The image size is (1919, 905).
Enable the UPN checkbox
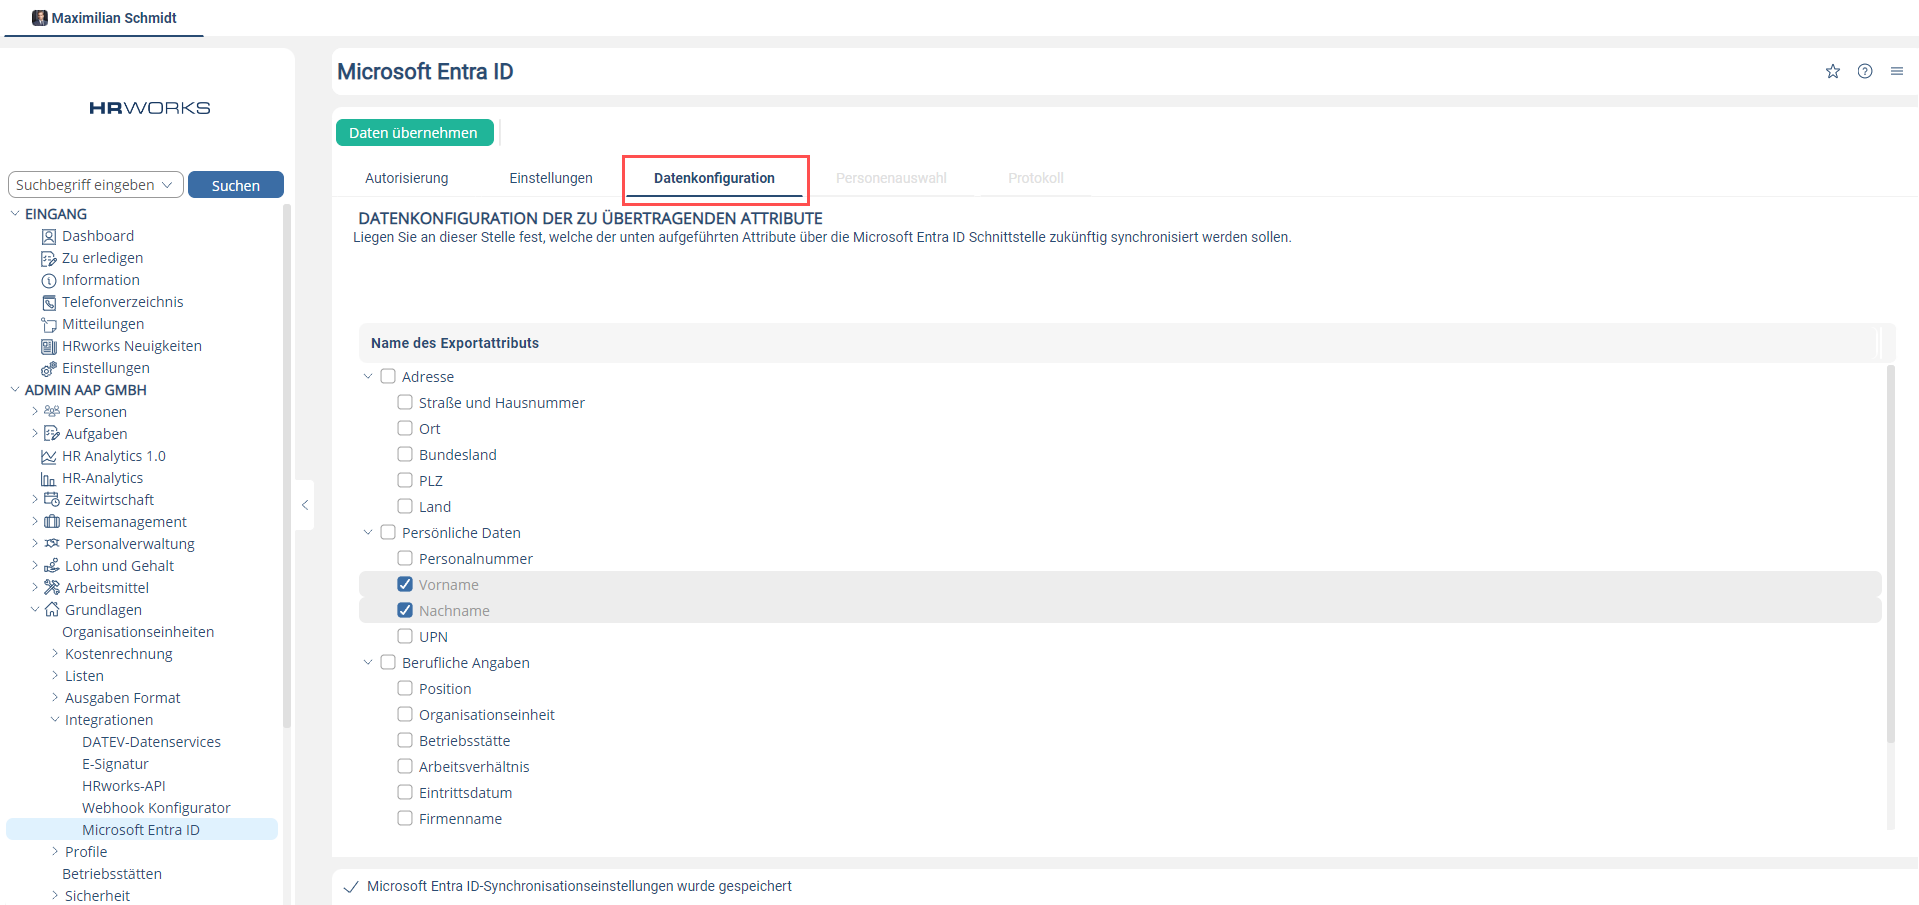(405, 637)
